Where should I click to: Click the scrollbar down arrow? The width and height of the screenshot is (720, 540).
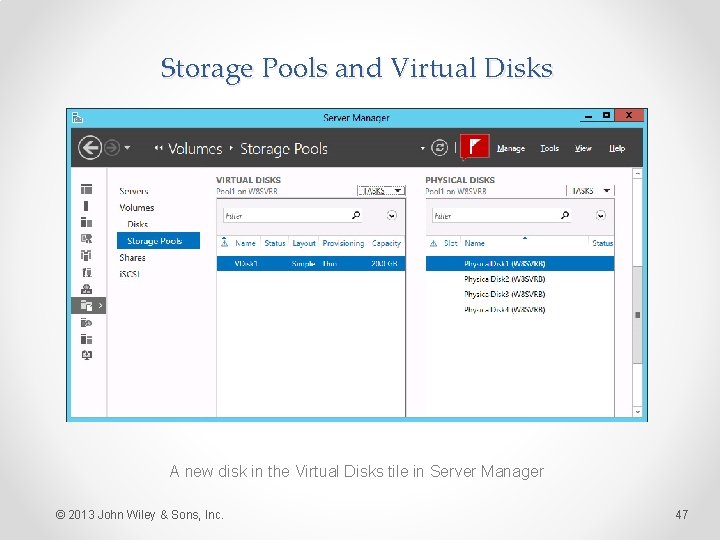(637, 412)
